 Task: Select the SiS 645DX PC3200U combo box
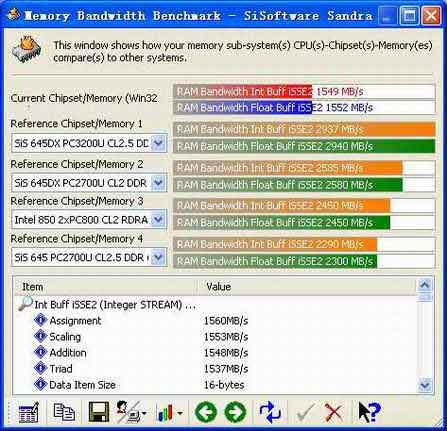click(x=89, y=143)
